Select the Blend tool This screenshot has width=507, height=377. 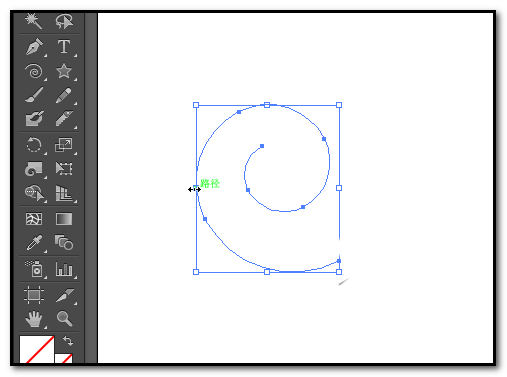[x=64, y=242]
